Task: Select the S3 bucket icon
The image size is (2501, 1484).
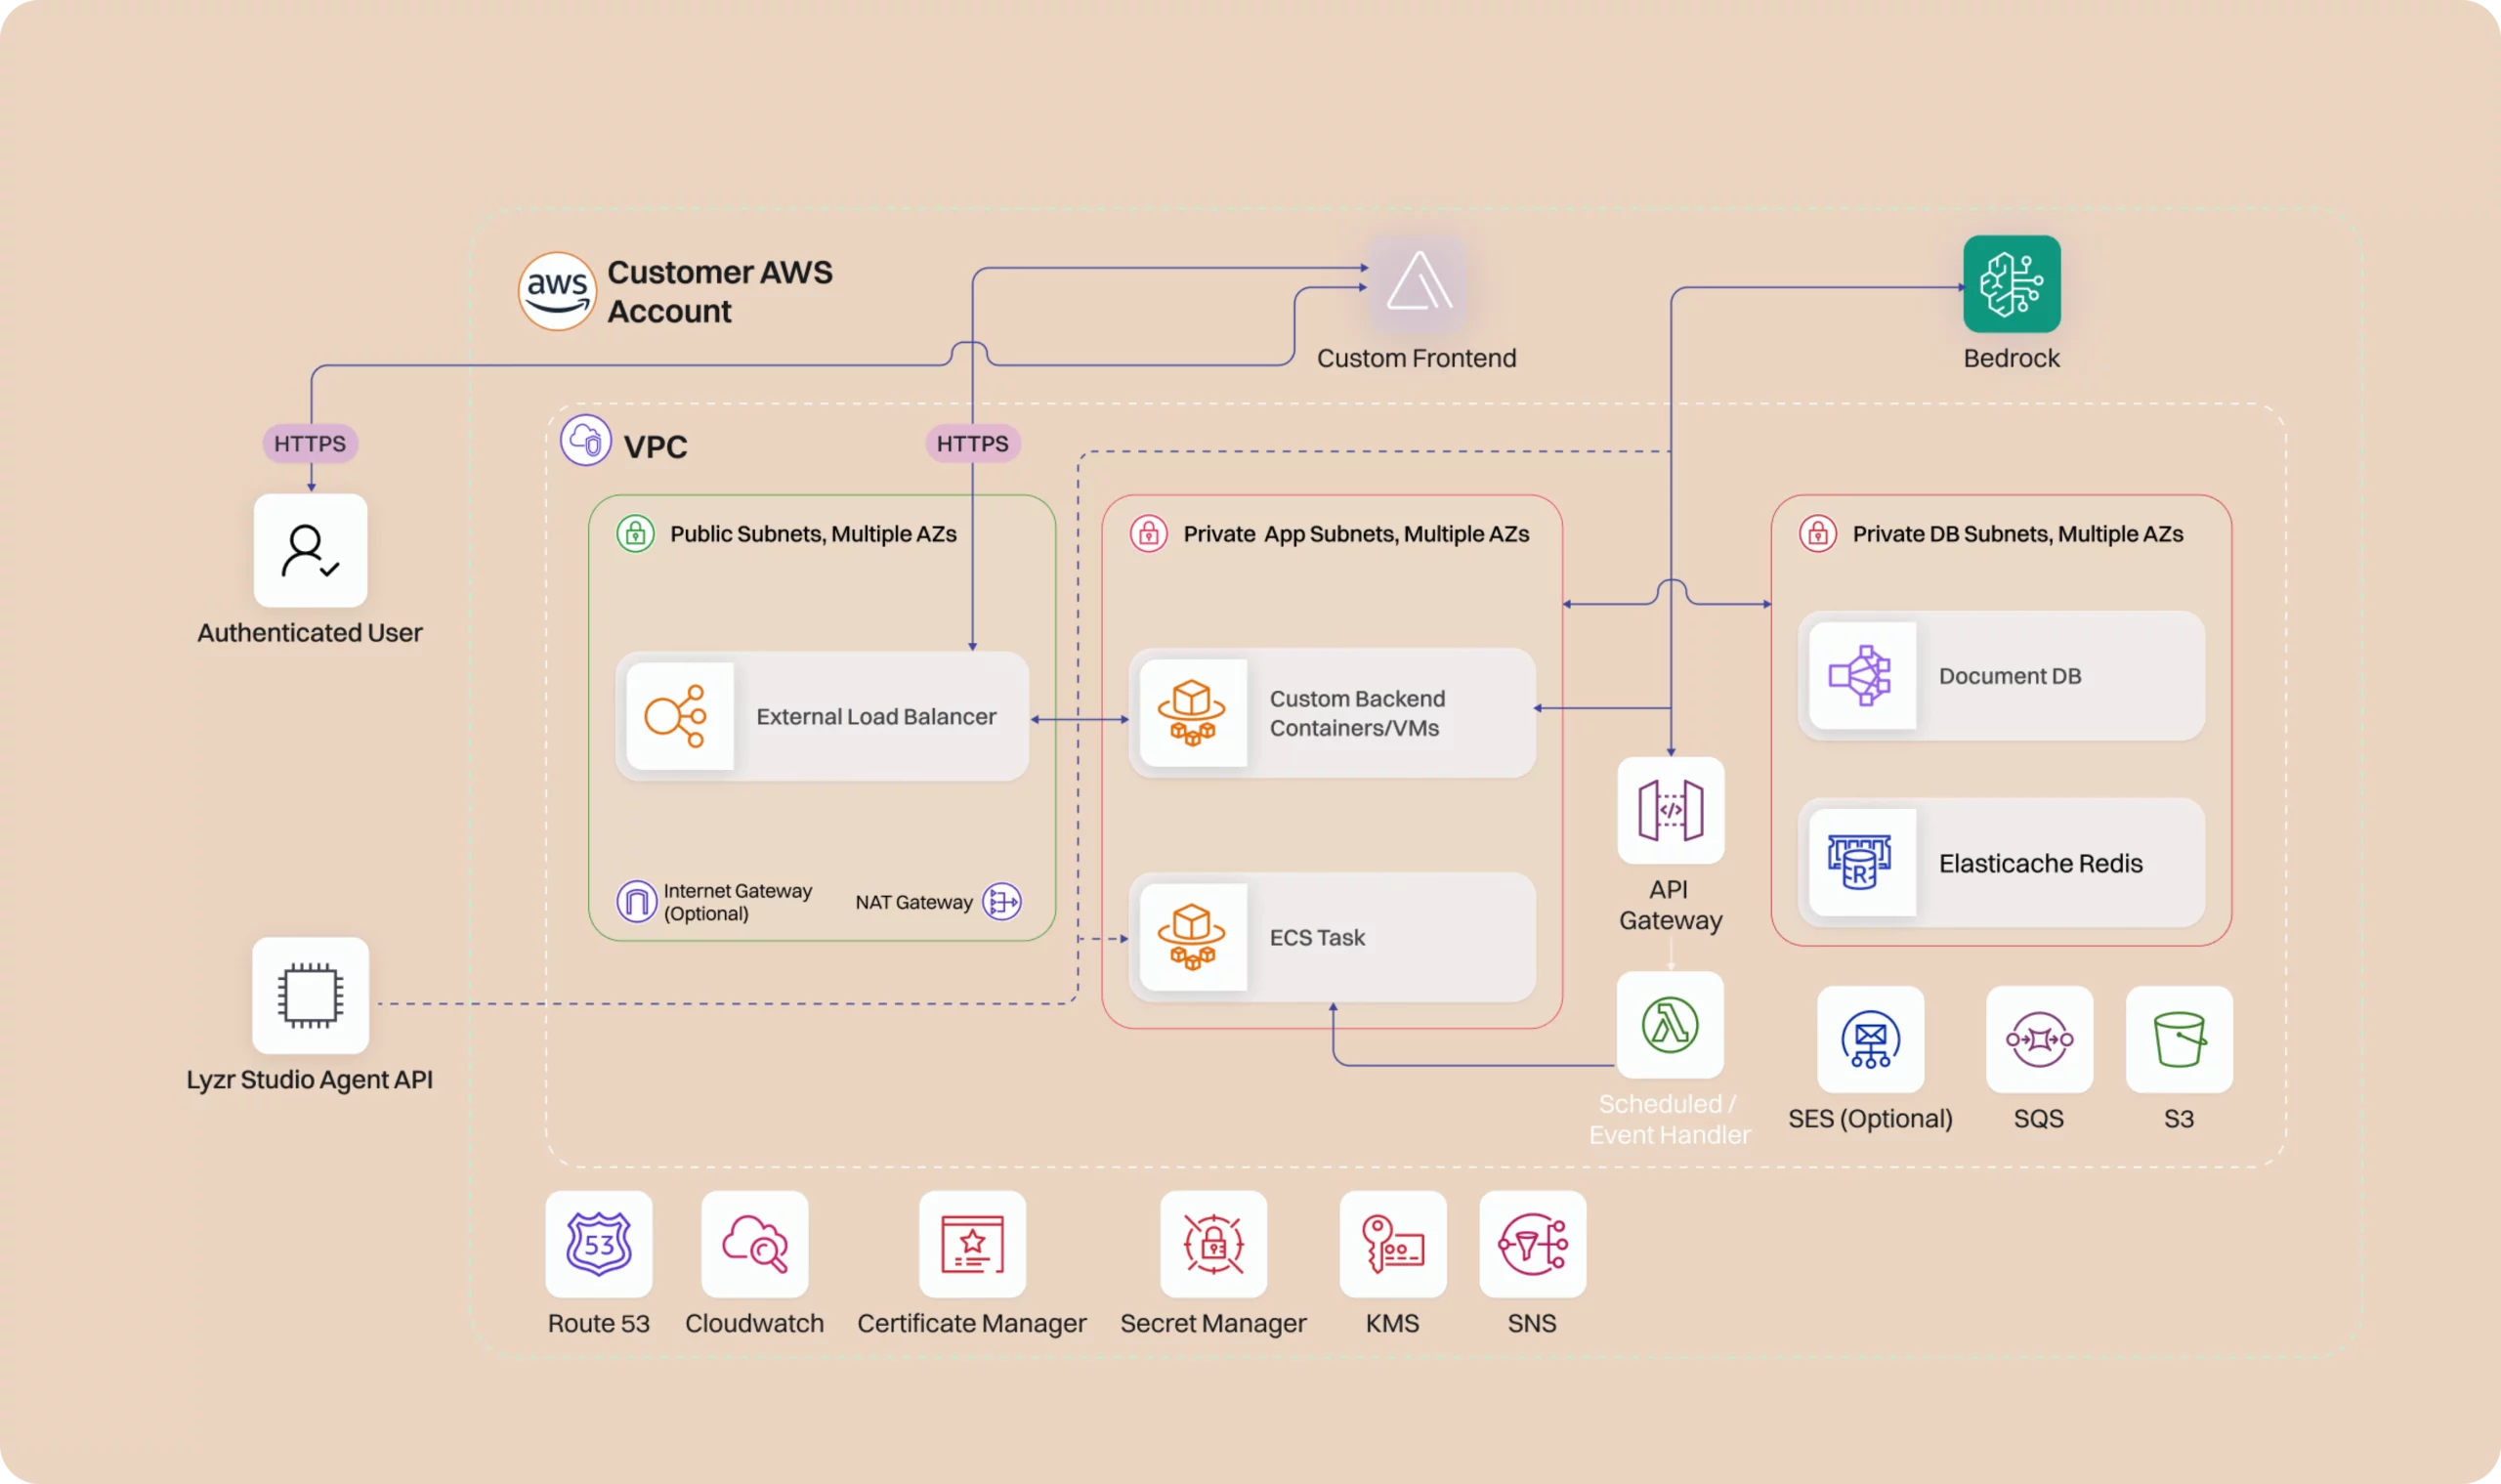Action: click(2179, 1040)
